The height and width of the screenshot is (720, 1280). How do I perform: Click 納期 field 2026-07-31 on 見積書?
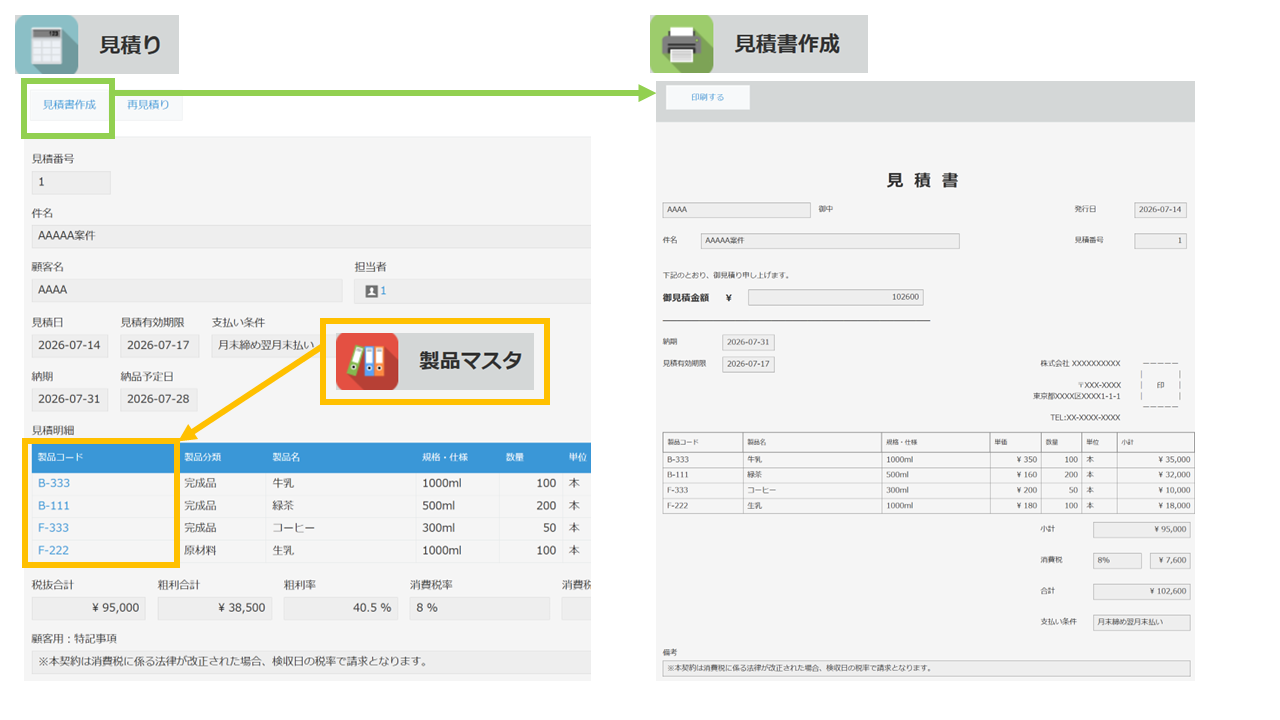click(749, 342)
